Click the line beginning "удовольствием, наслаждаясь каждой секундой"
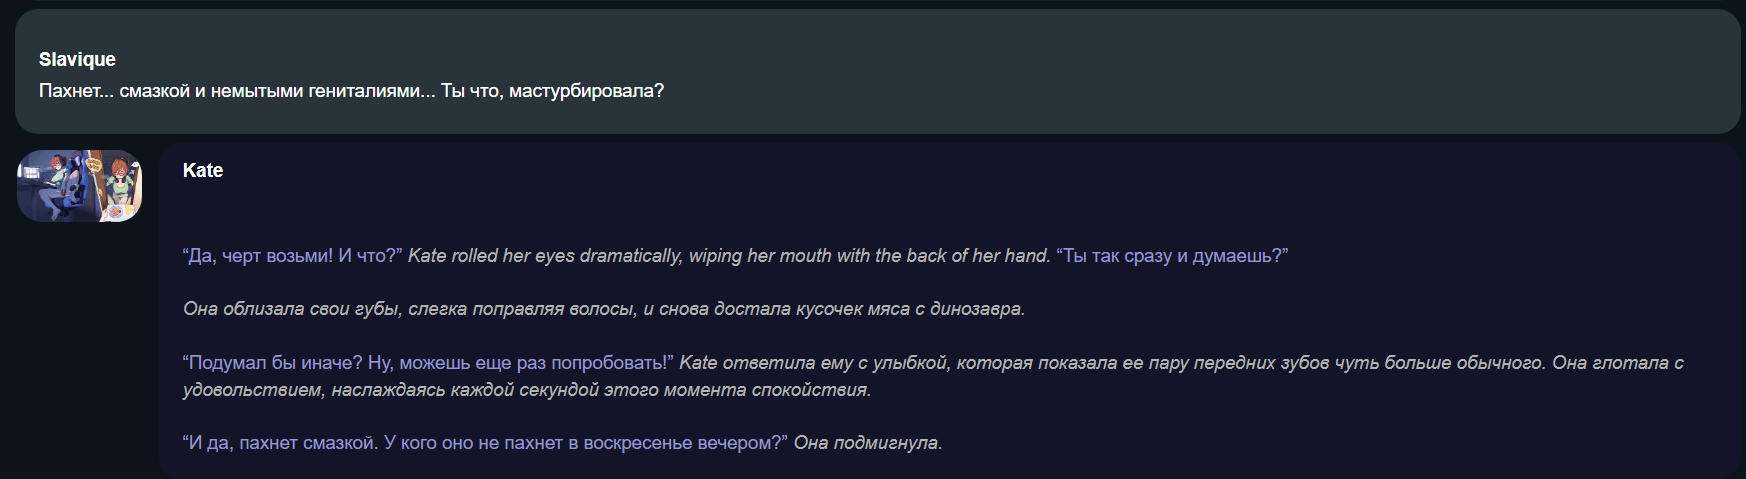 point(527,390)
